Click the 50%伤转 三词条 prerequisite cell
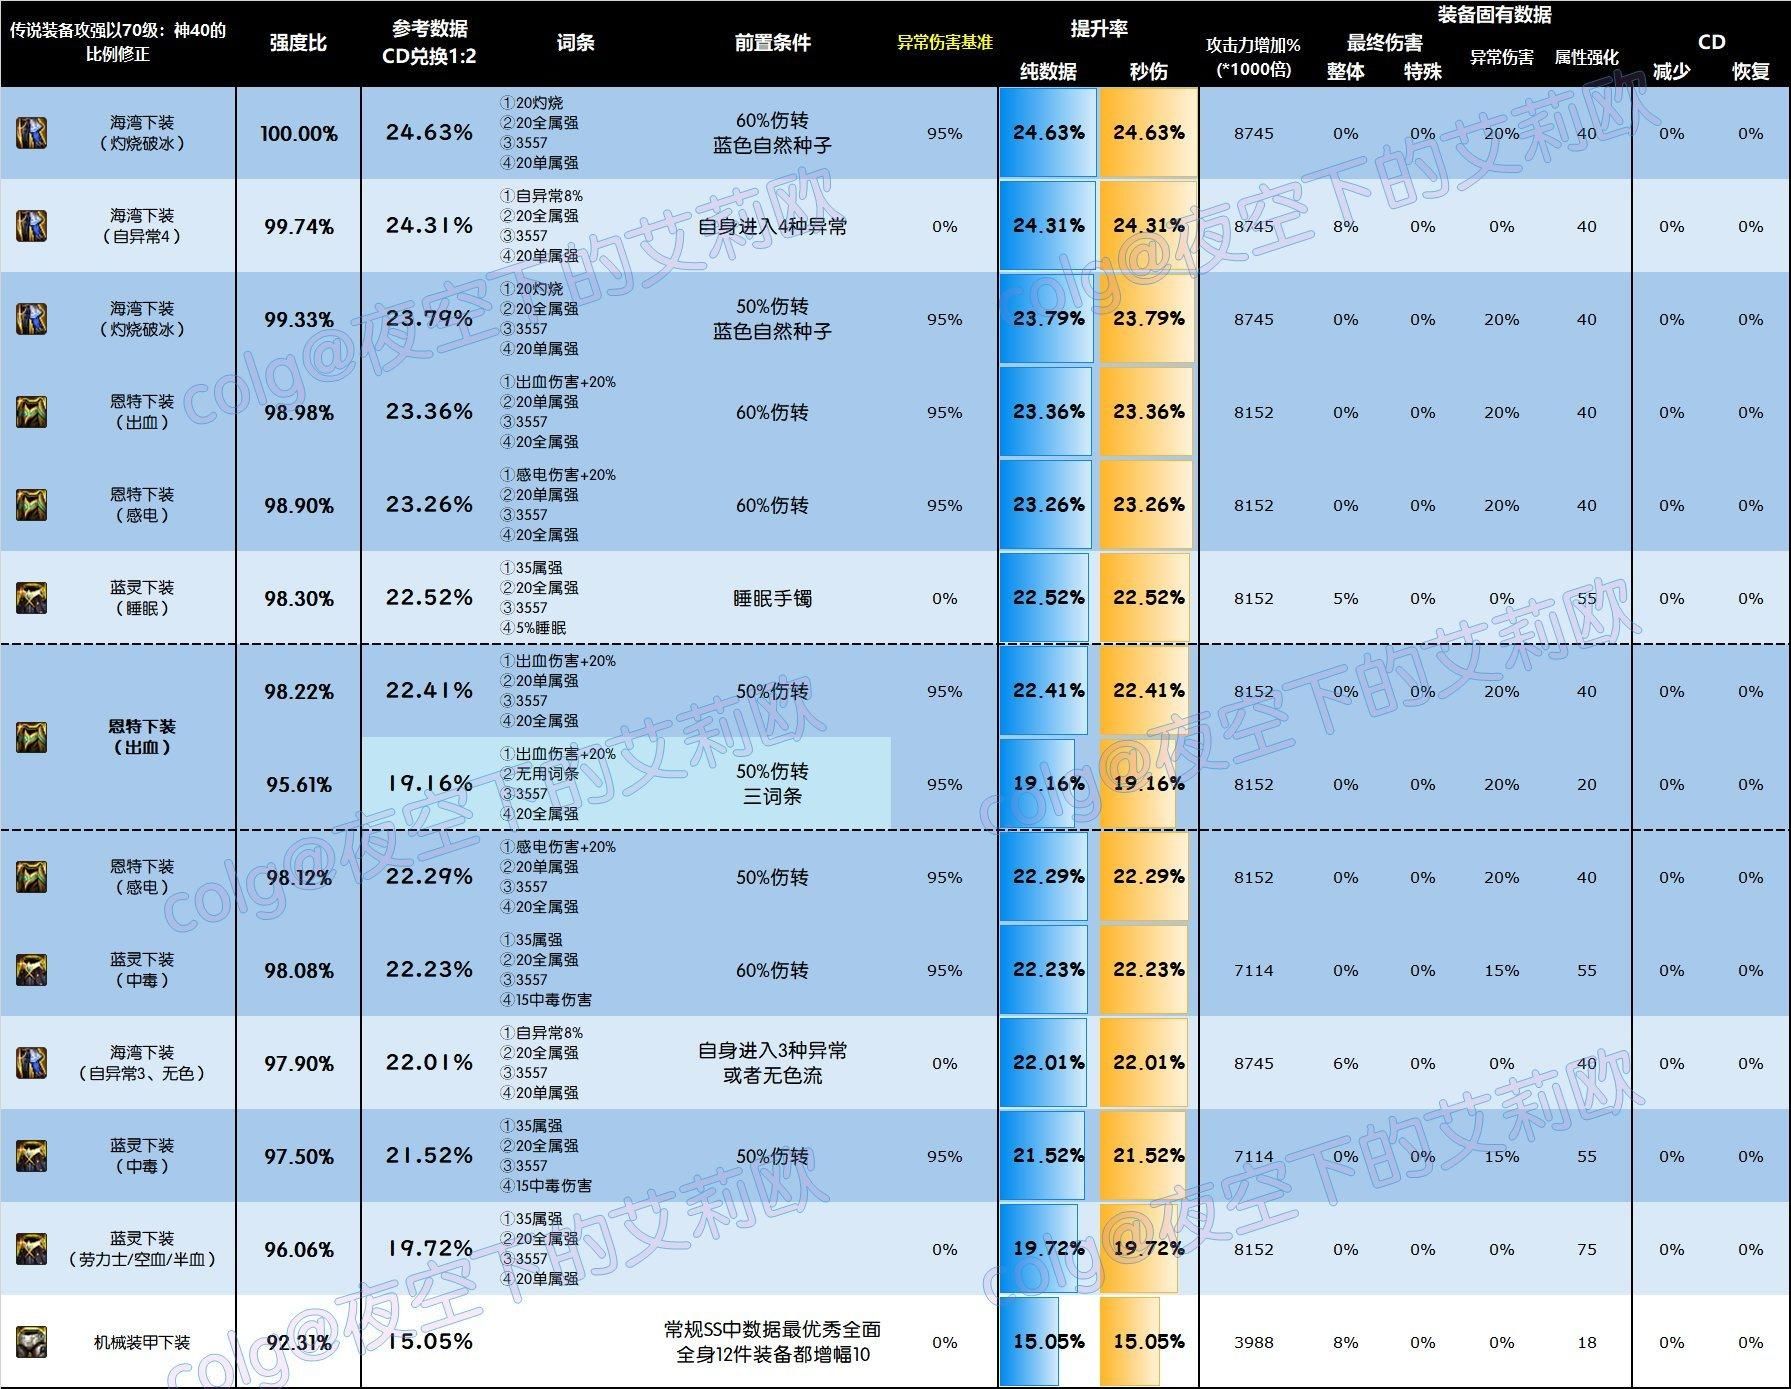The height and width of the screenshot is (1389, 1791). click(x=772, y=784)
